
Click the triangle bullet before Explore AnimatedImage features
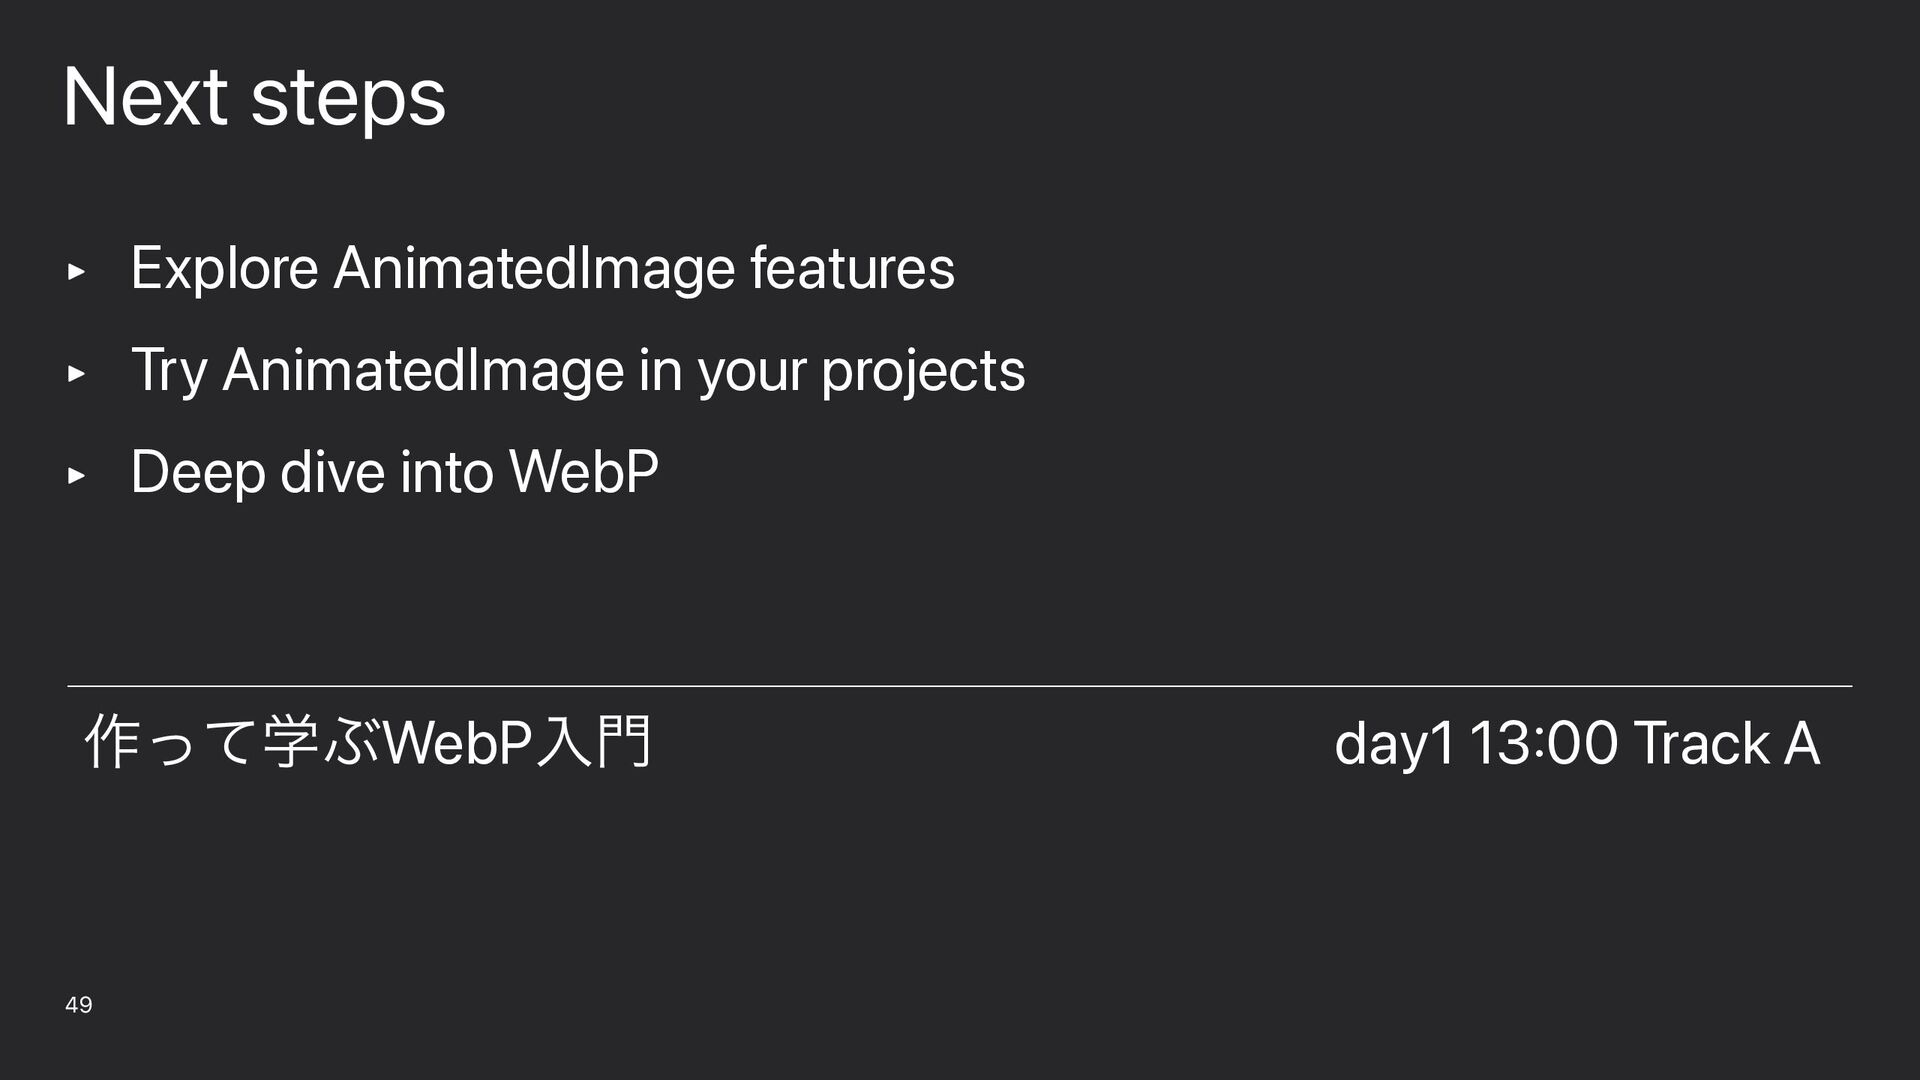pyautogui.click(x=75, y=271)
